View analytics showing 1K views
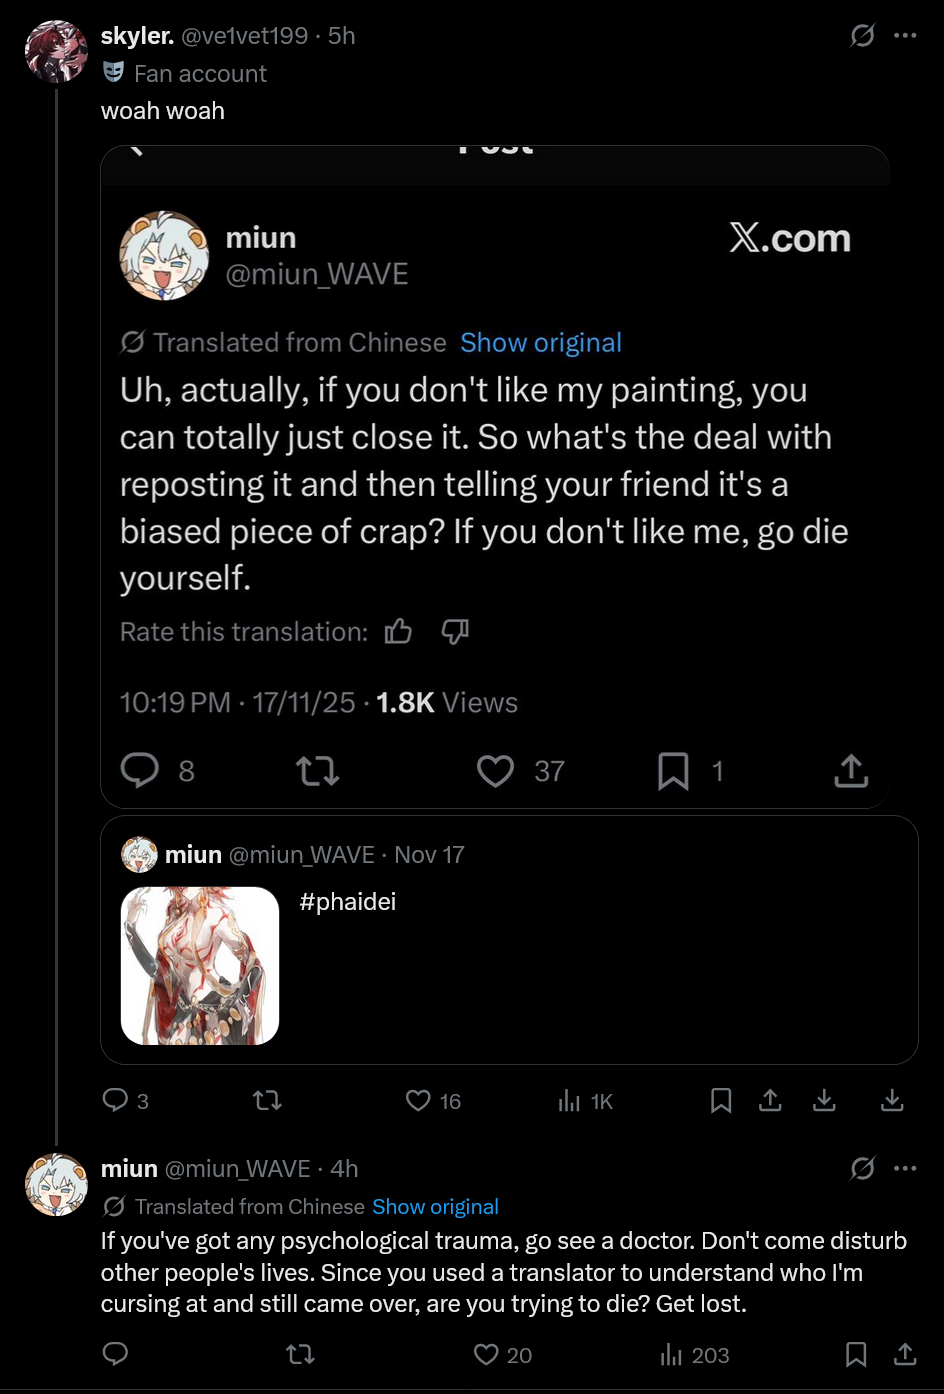Screen dimensions: 944x1394 (x=585, y=1101)
